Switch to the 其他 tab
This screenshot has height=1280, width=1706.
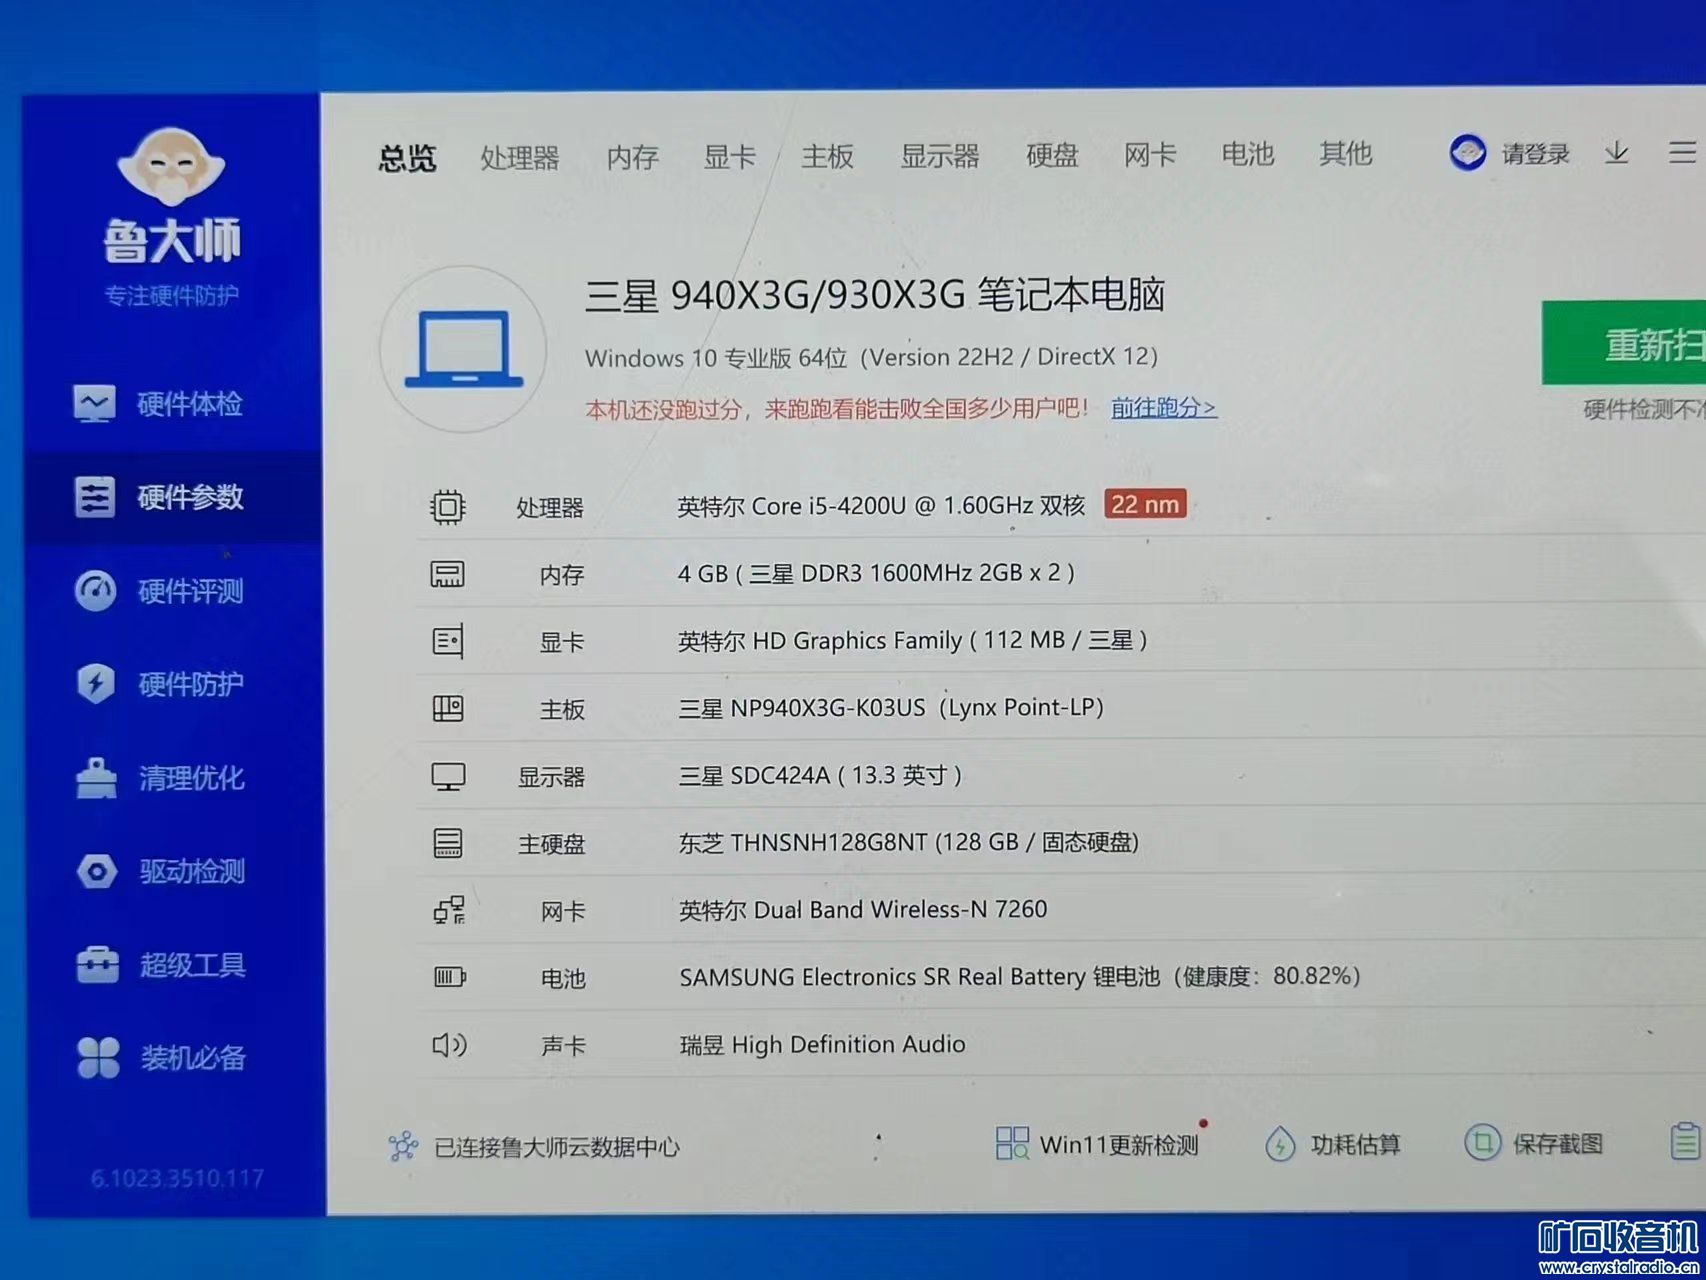click(x=1345, y=153)
